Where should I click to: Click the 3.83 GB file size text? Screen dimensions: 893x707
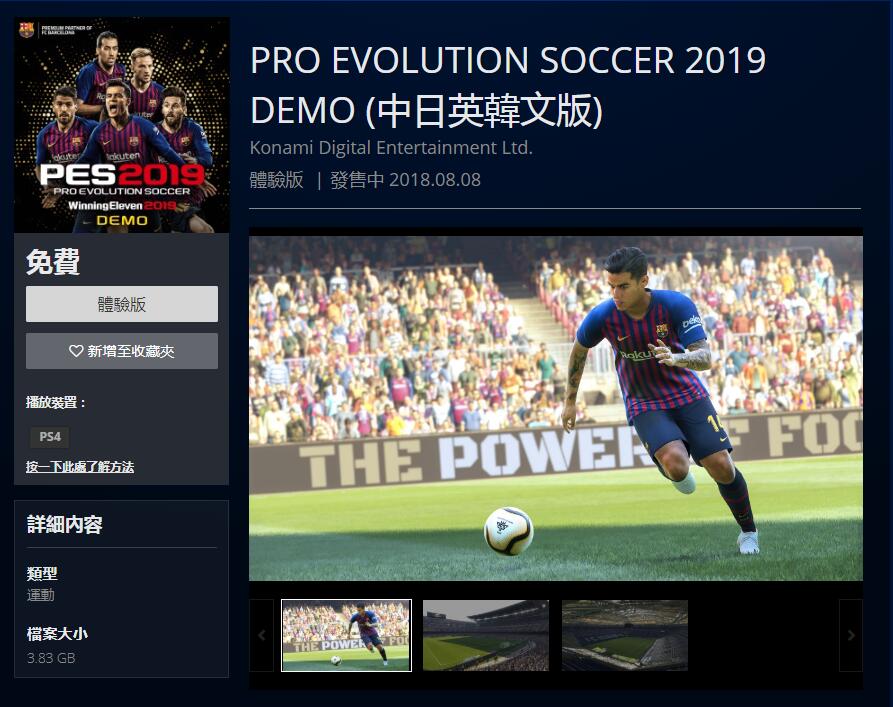coord(51,658)
